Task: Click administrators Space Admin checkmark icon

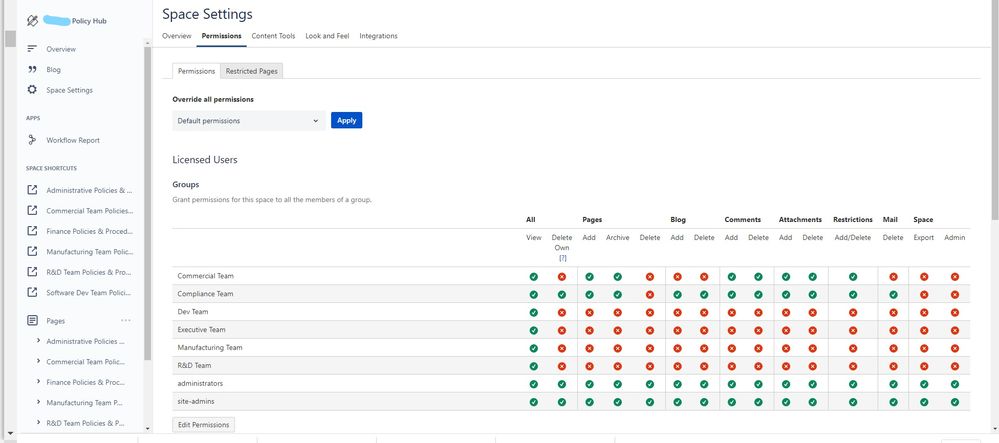Action: pyautogui.click(x=954, y=384)
